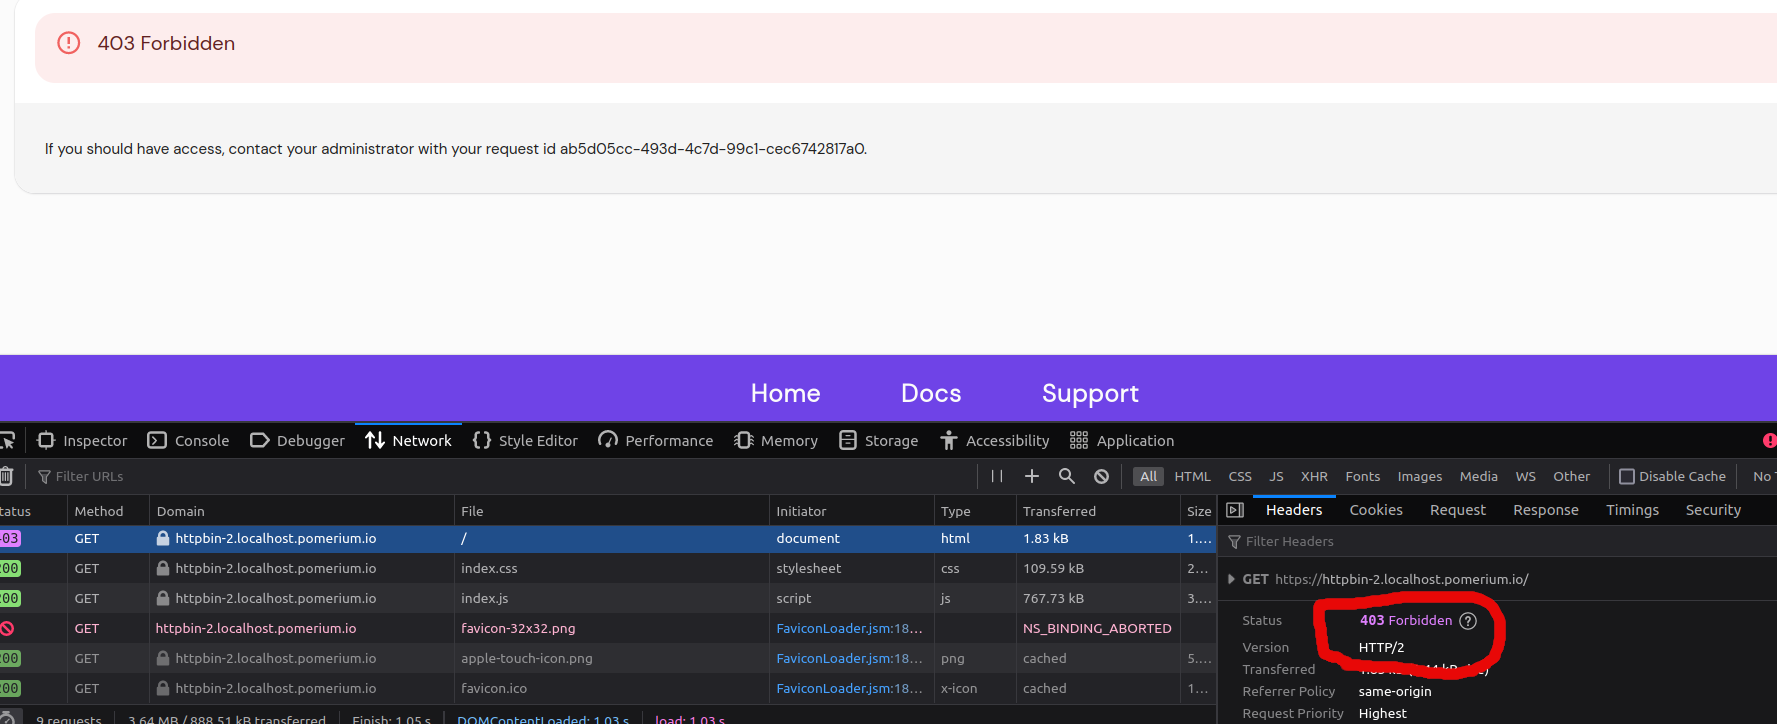Open the Storage panel
1777x724 pixels.
pos(879,440)
